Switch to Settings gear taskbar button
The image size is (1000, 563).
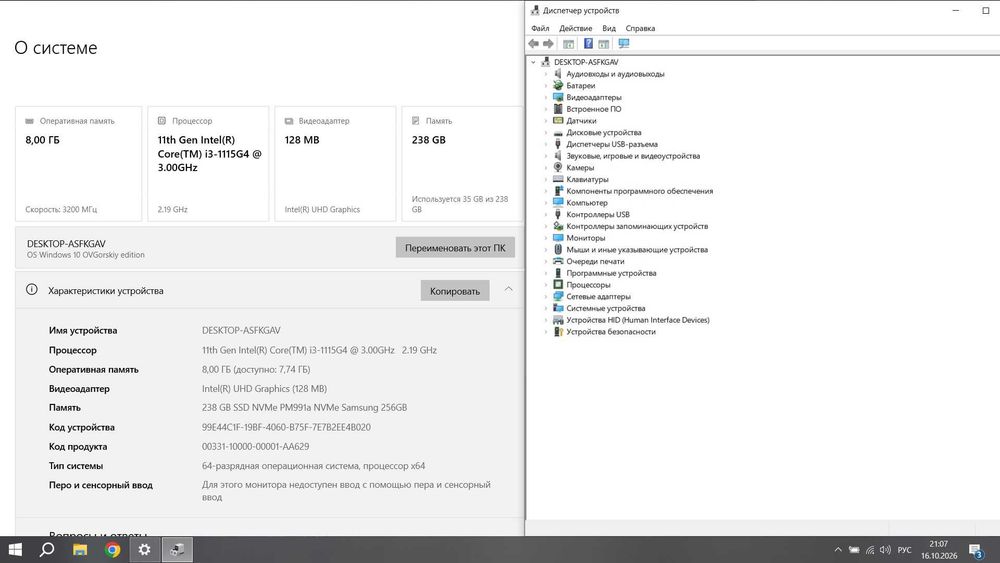pyautogui.click(x=145, y=550)
